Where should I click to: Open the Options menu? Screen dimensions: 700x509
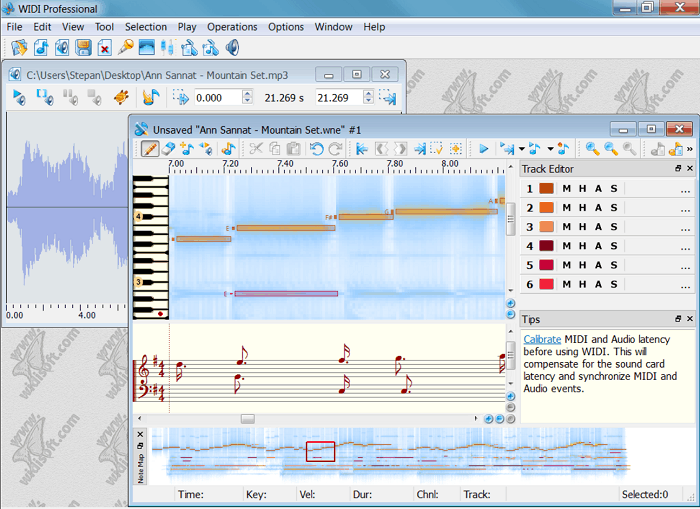pos(286,27)
